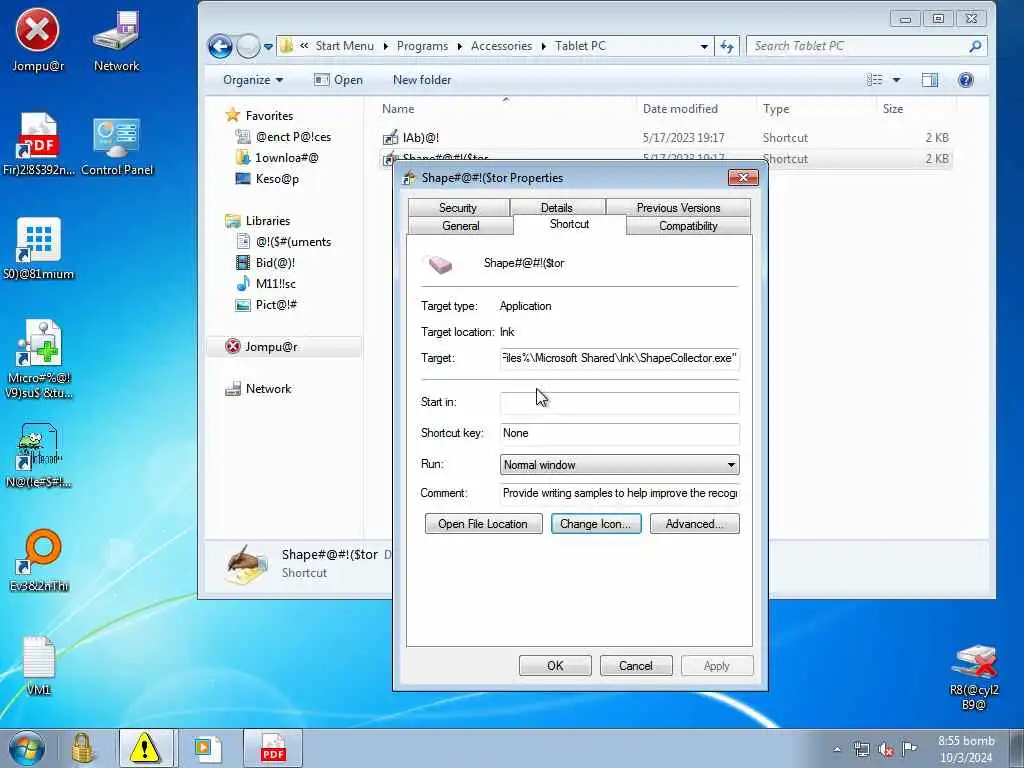Click the change view icon in Explorer
This screenshot has width=1024, height=768.
point(874,80)
